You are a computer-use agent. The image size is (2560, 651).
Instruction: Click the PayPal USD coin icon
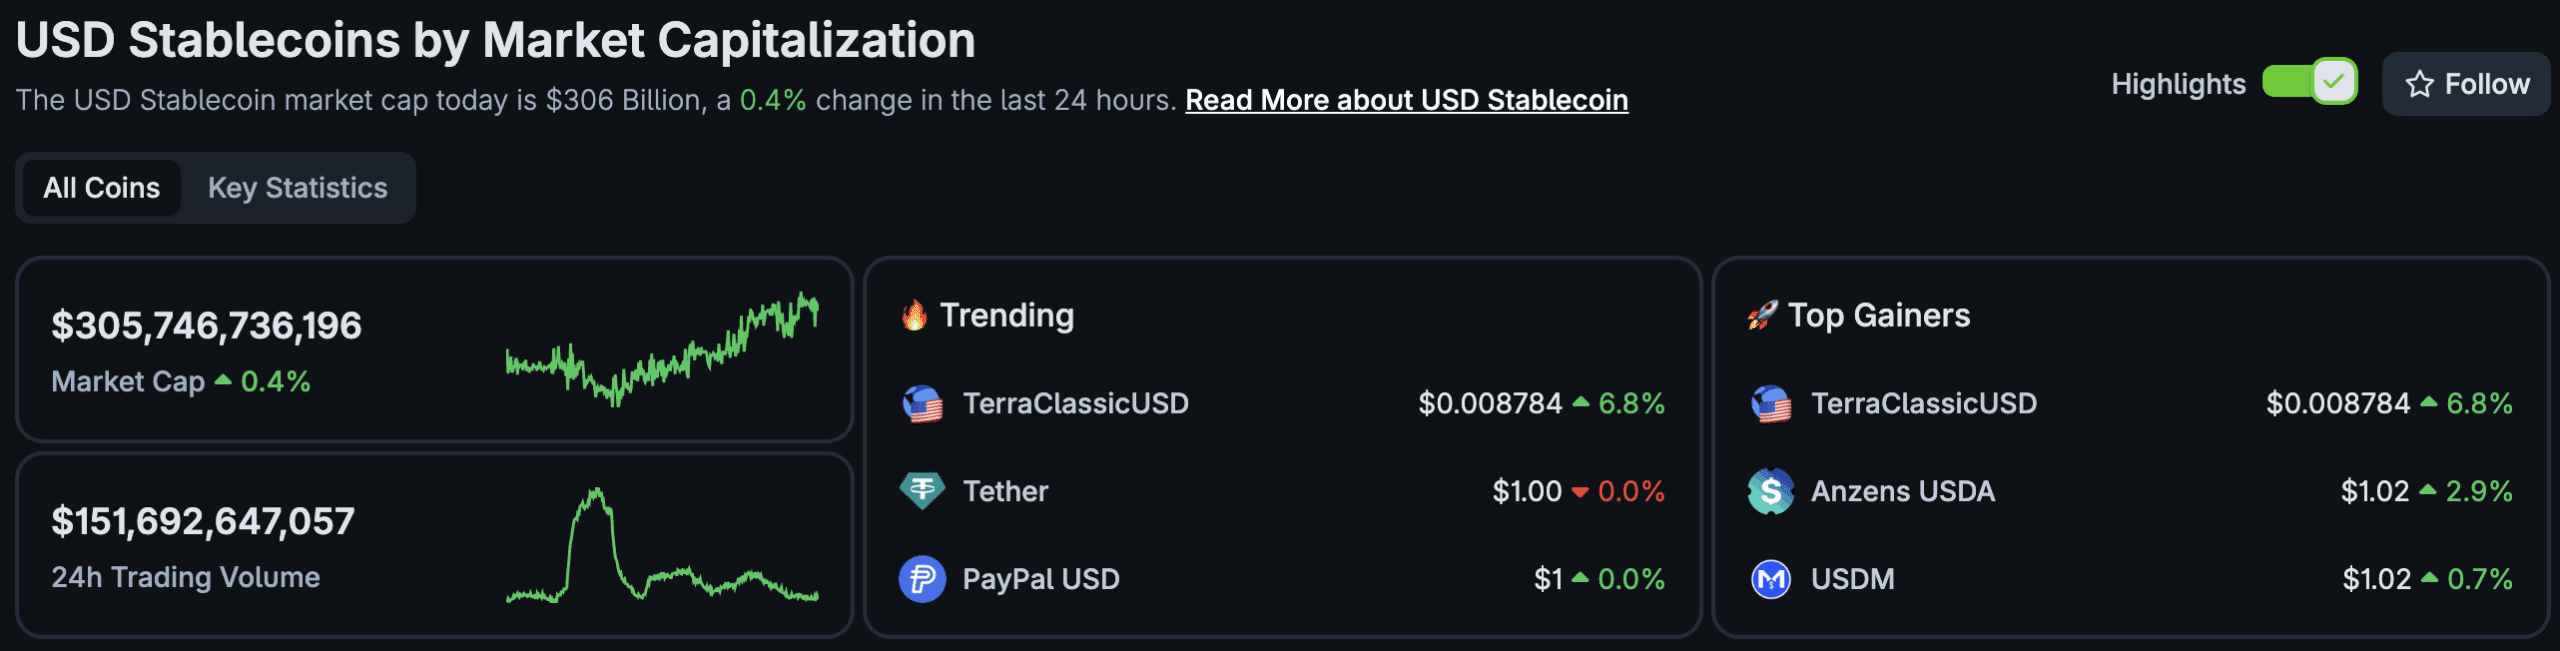pos(921,579)
